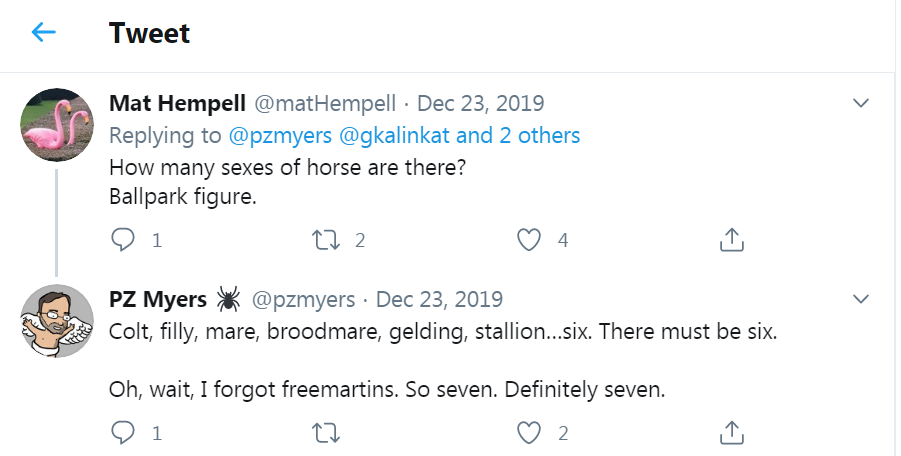Reply to PZ Myers' tweet

(x=123, y=433)
